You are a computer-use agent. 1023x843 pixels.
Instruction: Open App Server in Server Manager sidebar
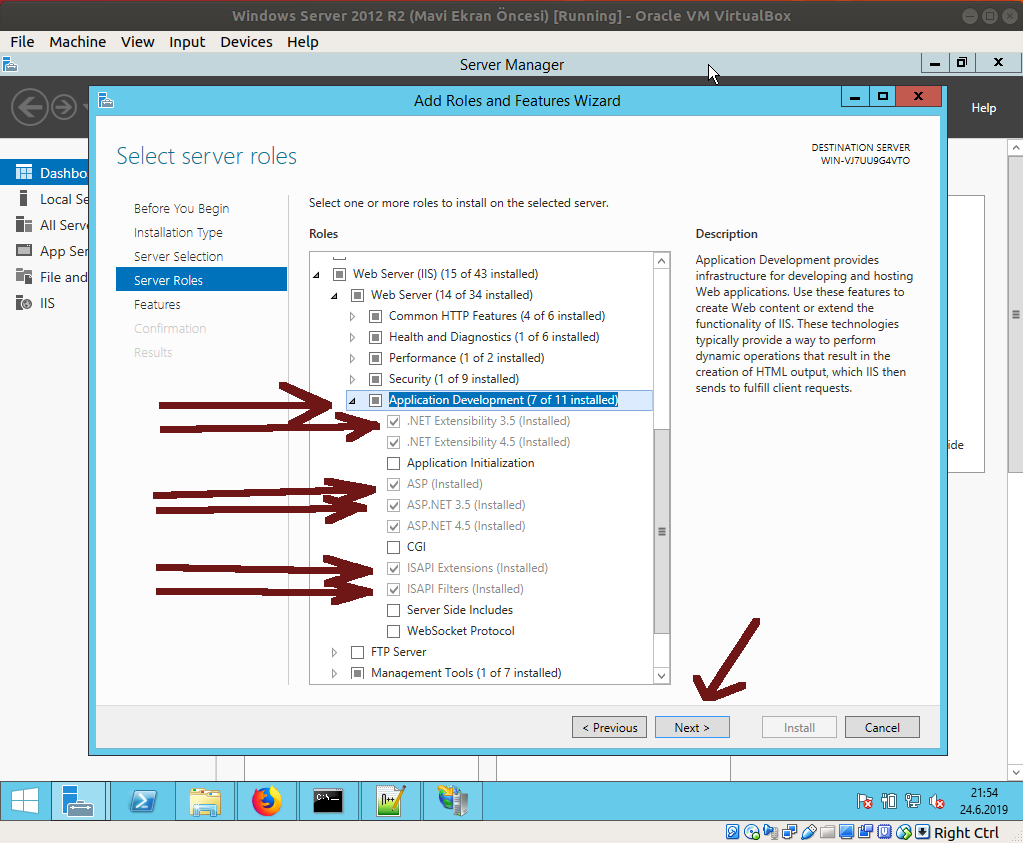pos(44,251)
